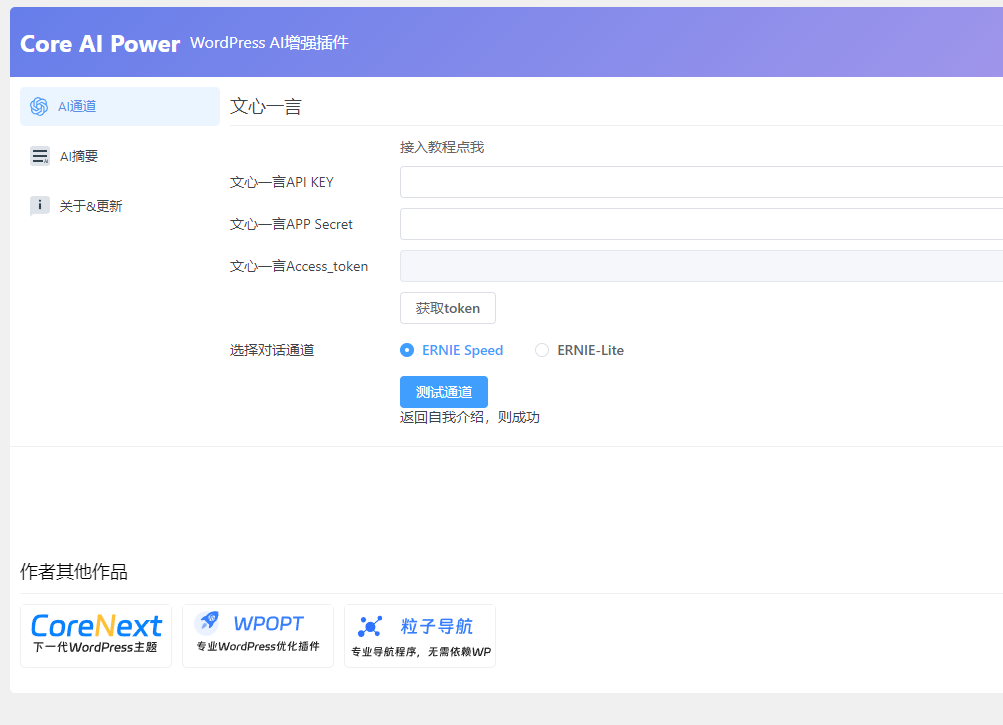Viewport: 1003px width, 725px height.
Task: Click the AI摘要 lines icon
Action: (40, 156)
